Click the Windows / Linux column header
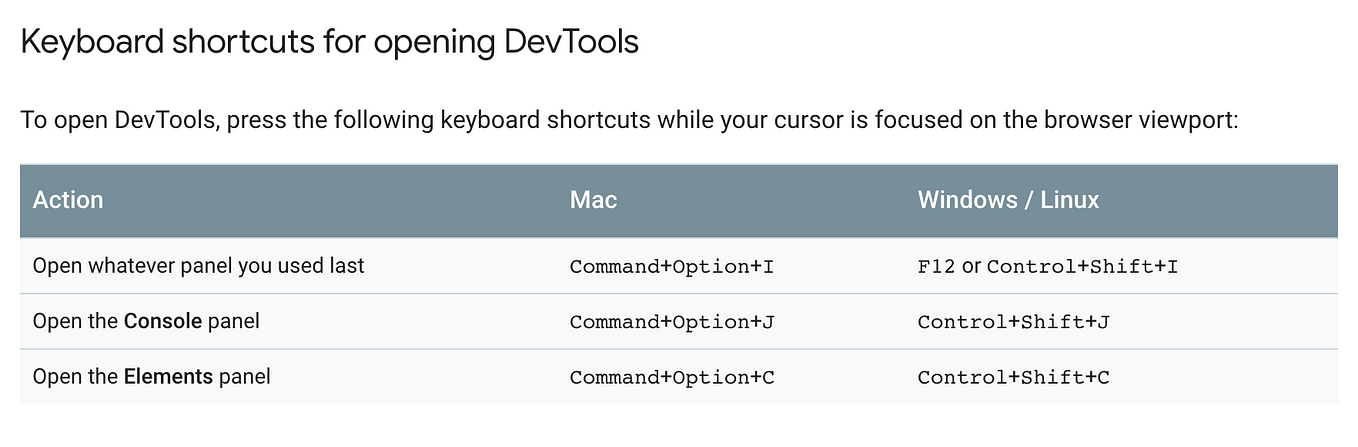This screenshot has height=447, width=1358. 1008,199
